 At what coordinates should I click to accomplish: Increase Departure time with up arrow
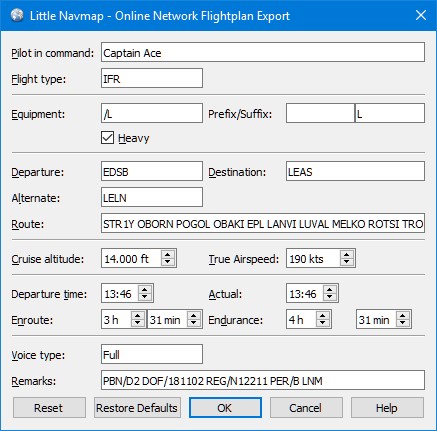[145, 289]
